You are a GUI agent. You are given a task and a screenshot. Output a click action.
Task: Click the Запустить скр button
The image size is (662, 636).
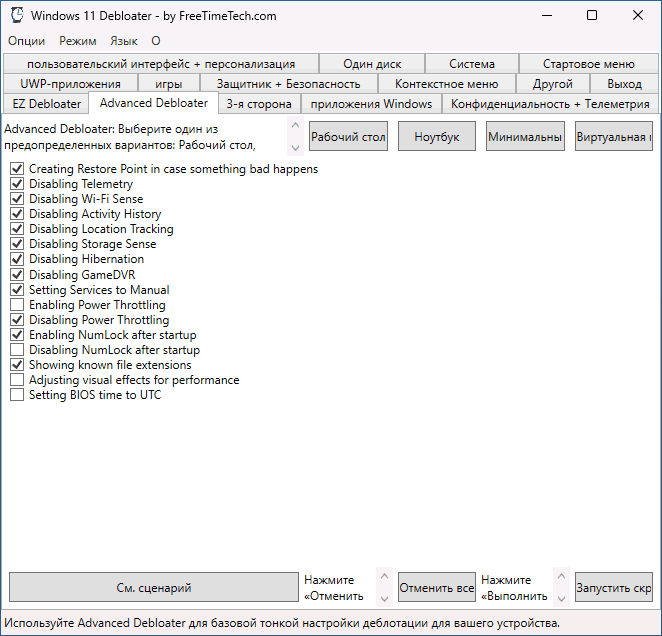[614, 587]
